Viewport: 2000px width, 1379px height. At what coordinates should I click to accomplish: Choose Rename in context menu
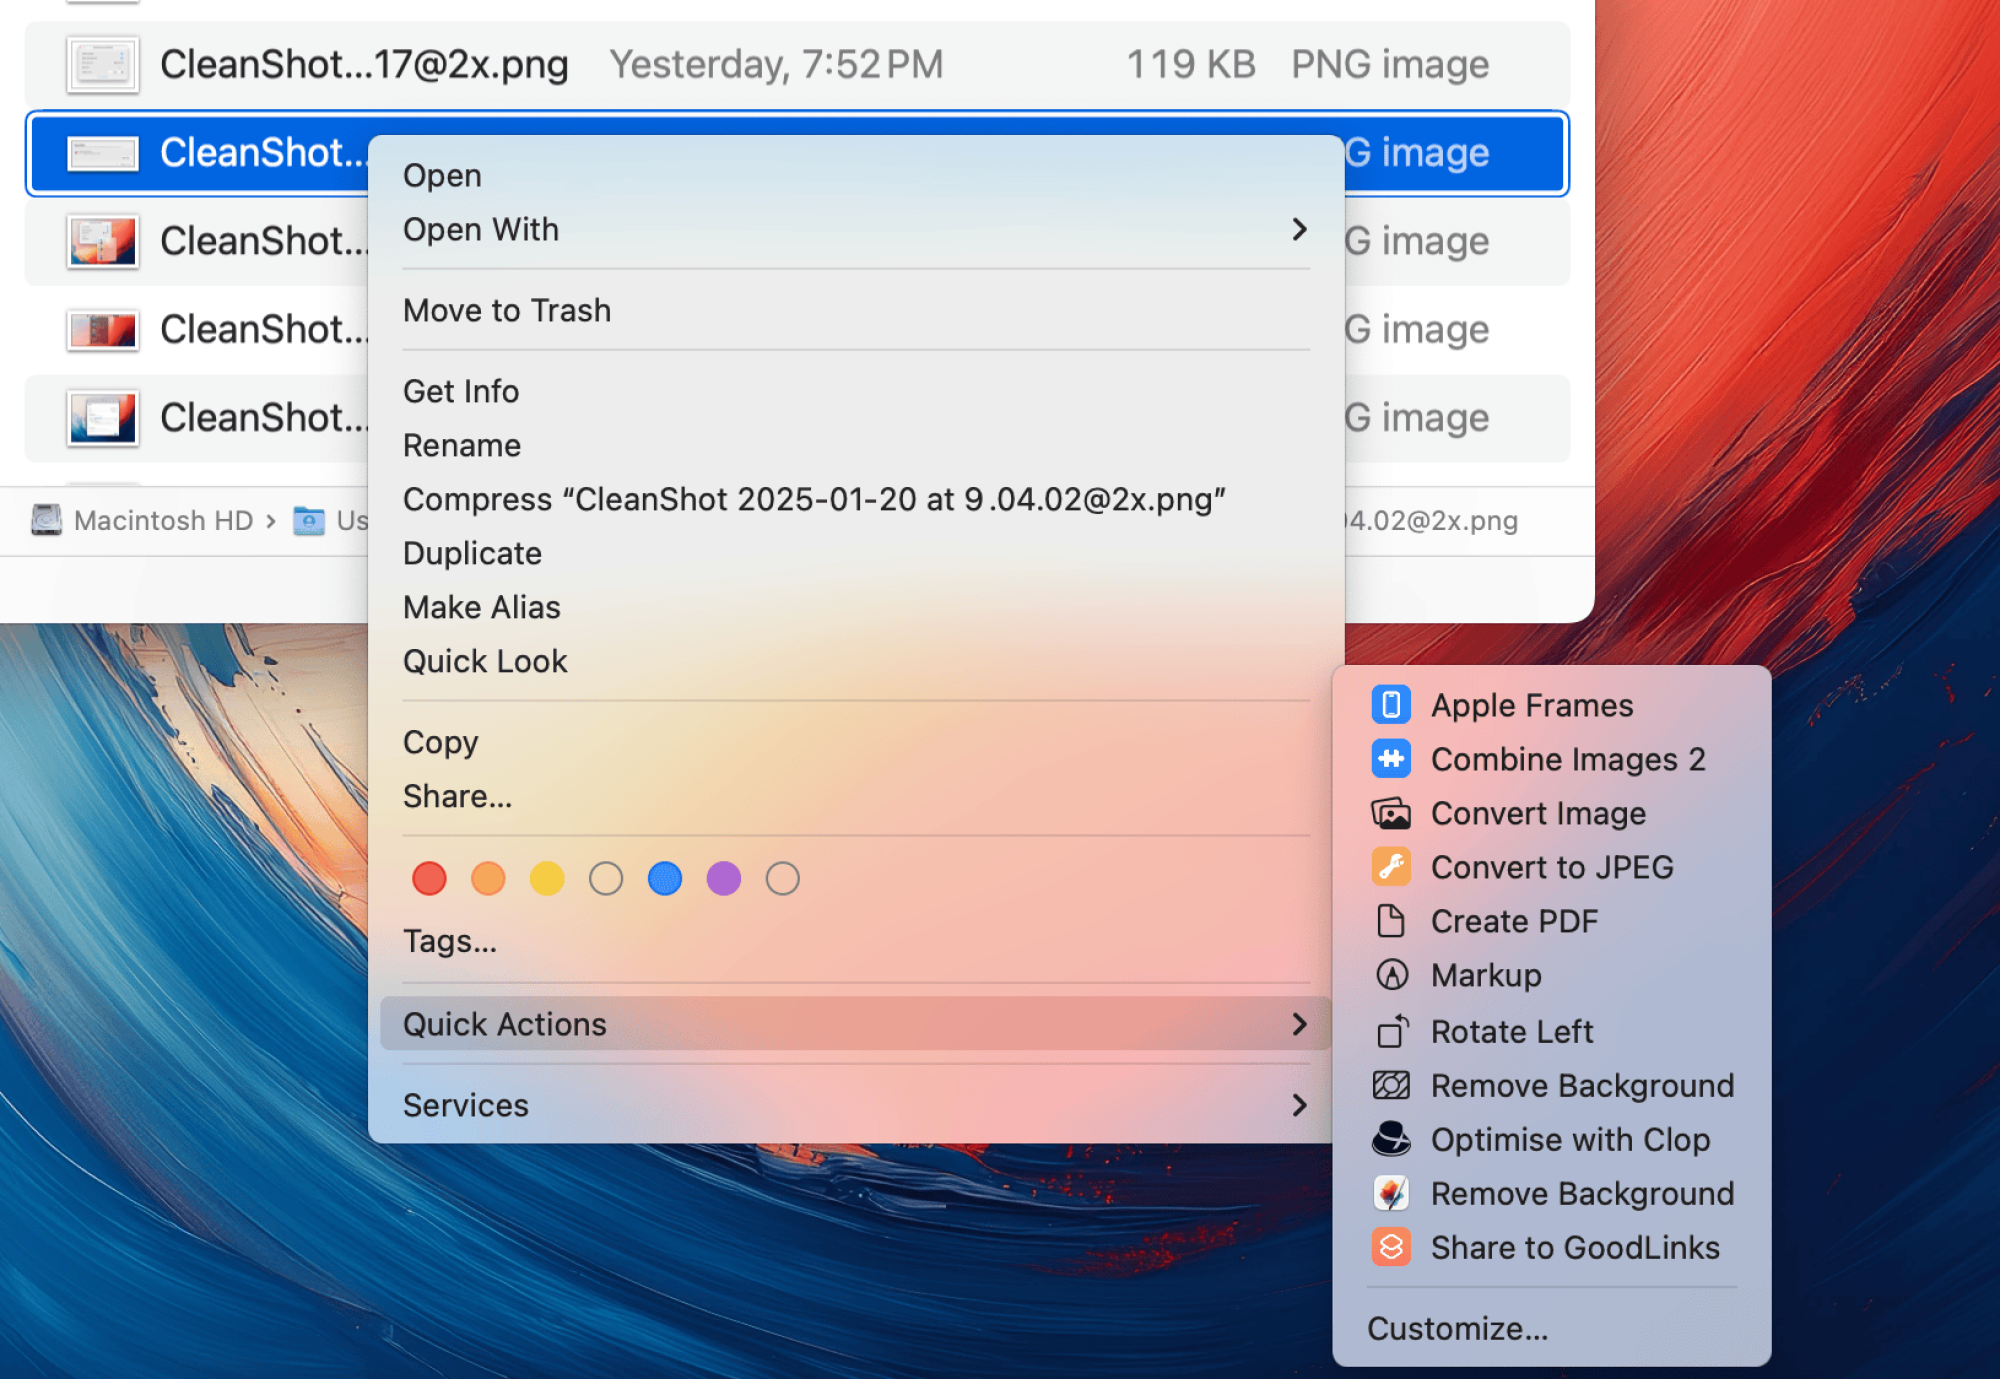(x=855, y=445)
